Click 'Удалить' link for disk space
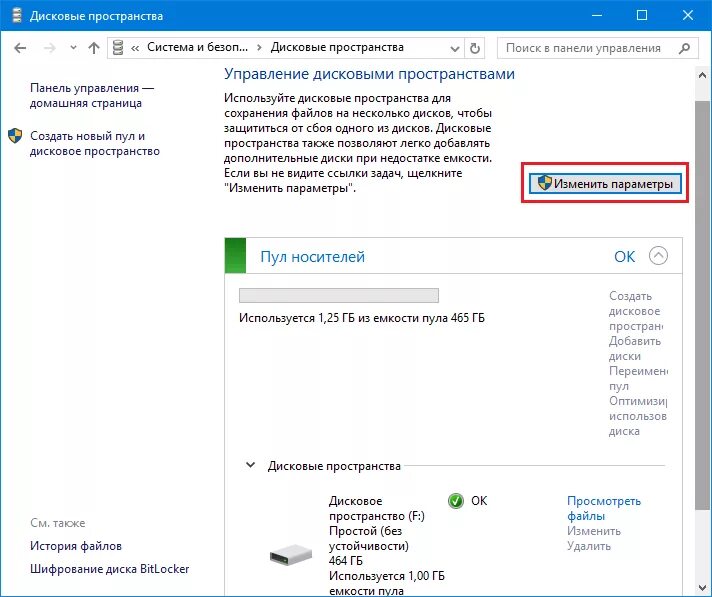712x597 pixels. coord(588,546)
